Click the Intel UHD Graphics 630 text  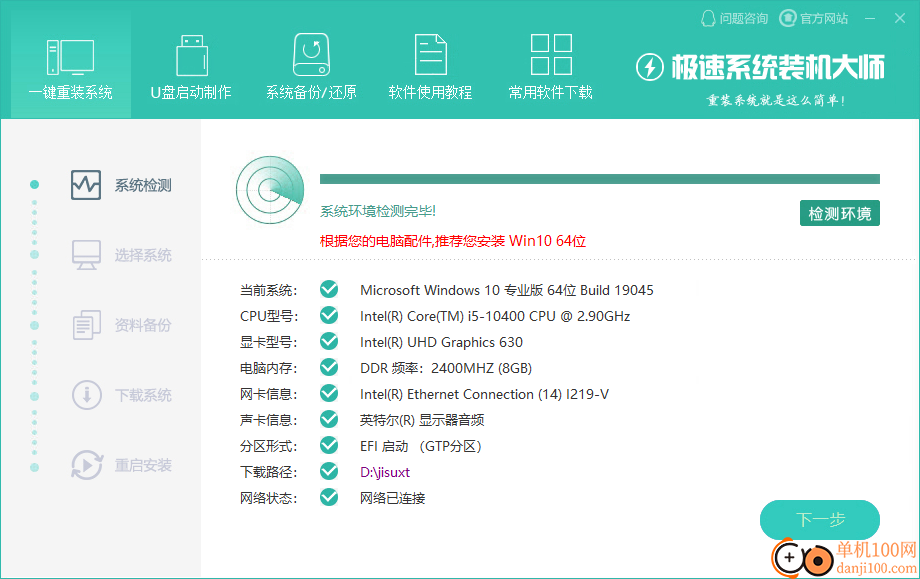[x=441, y=342]
